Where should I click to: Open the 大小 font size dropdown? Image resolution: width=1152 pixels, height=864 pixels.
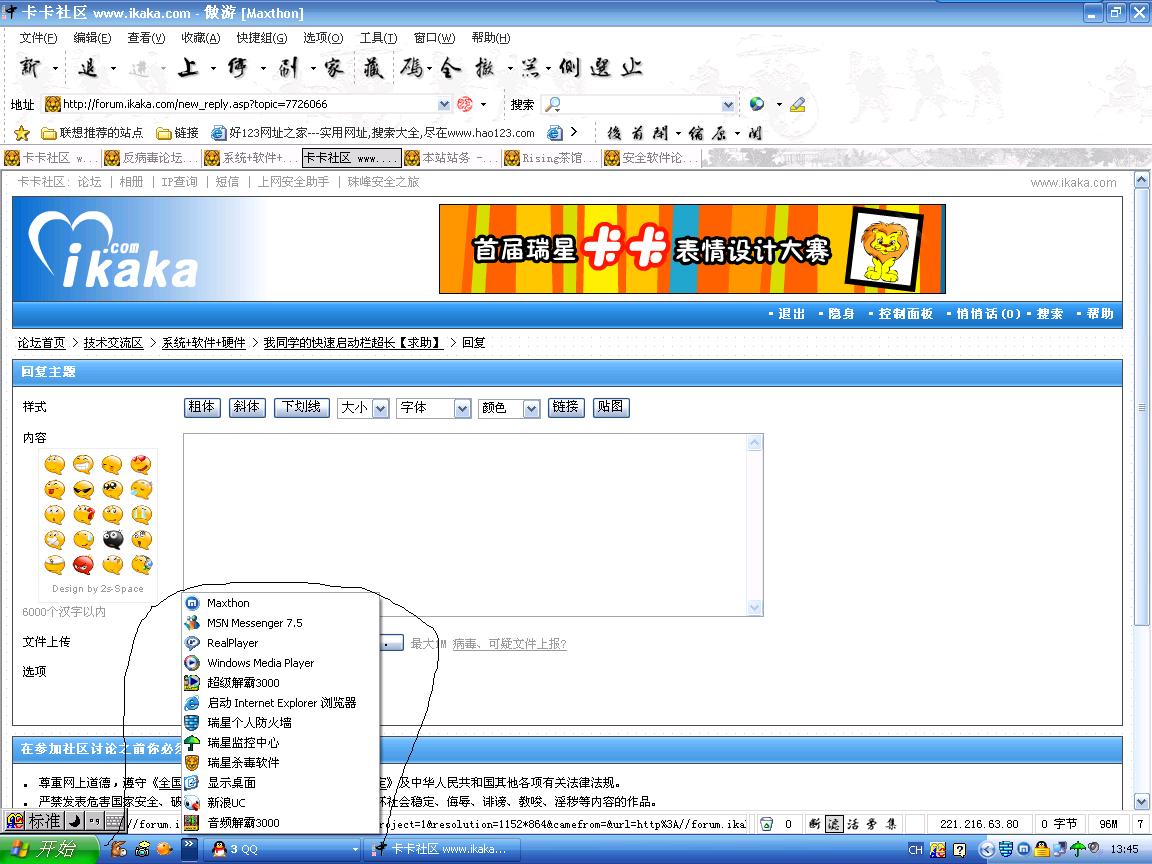[363, 408]
